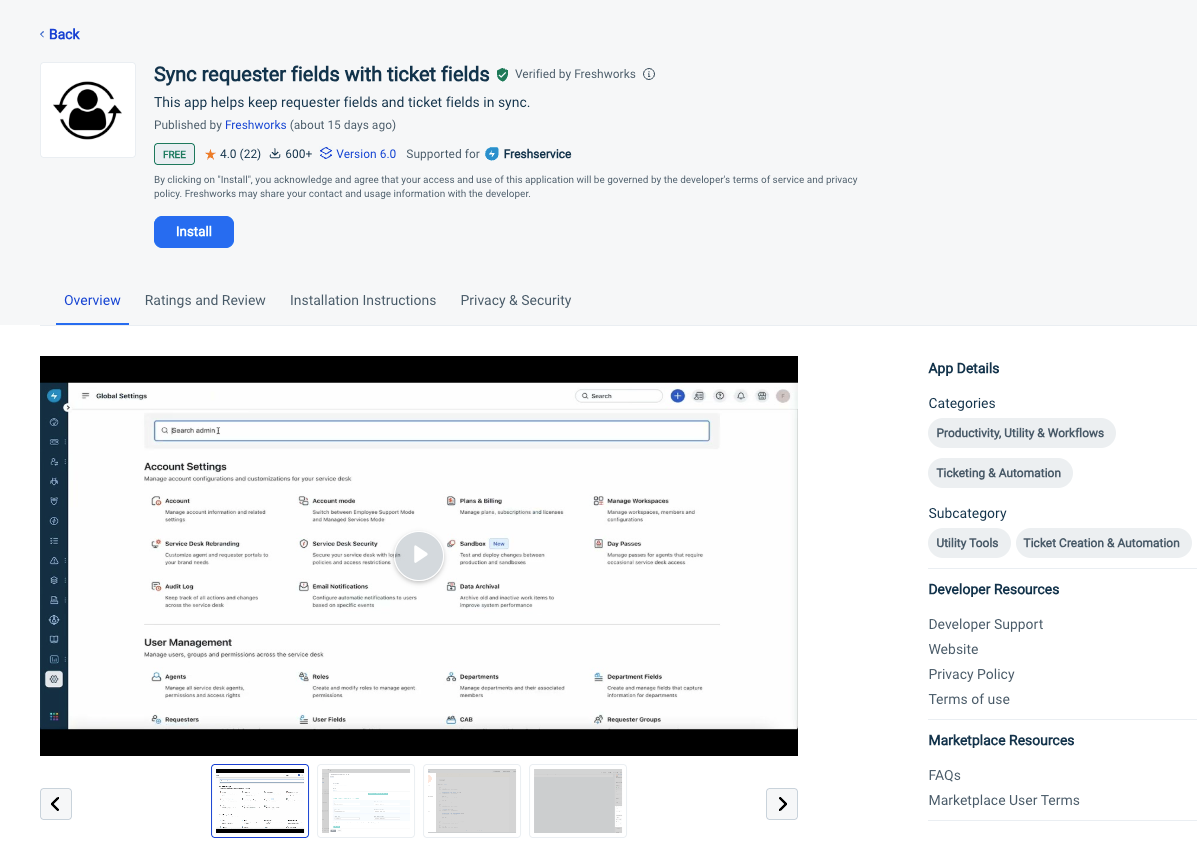The width and height of the screenshot is (1197, 852).
Task: Open the Terms of use link
Action: click(969, 699)
